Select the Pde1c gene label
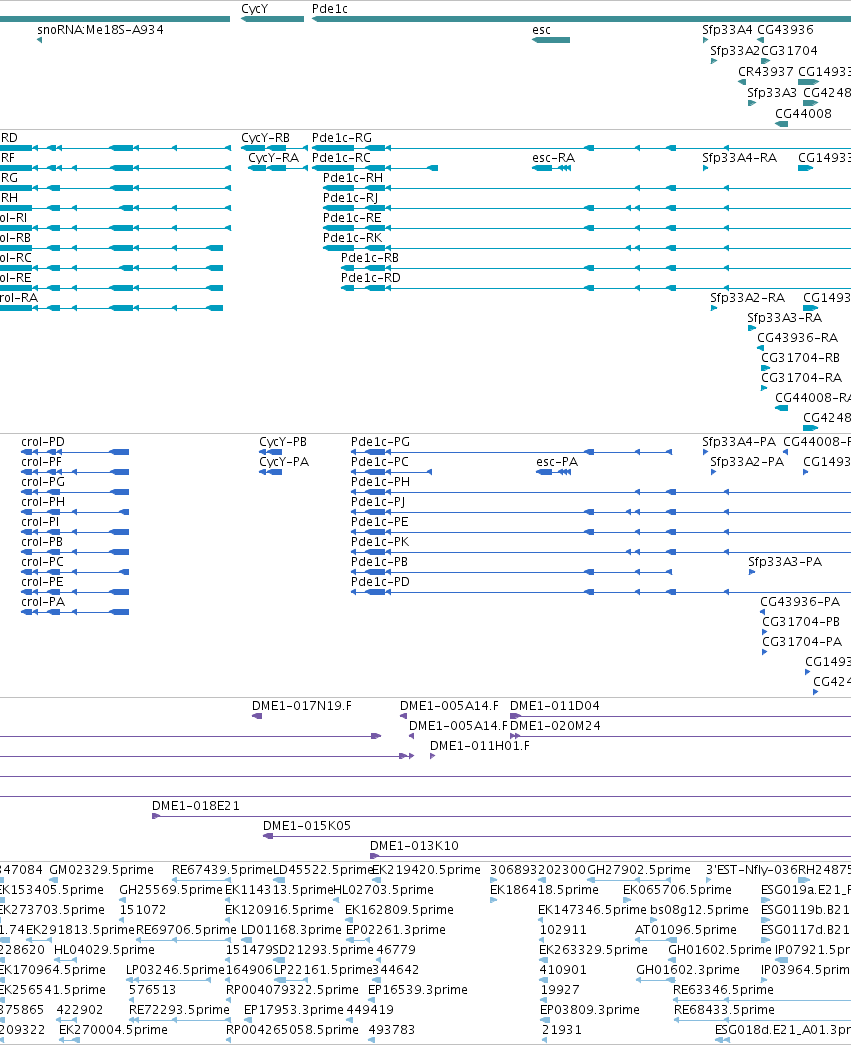The height and width of the screenshot is (1045, 851). click(x=329, y=9)
